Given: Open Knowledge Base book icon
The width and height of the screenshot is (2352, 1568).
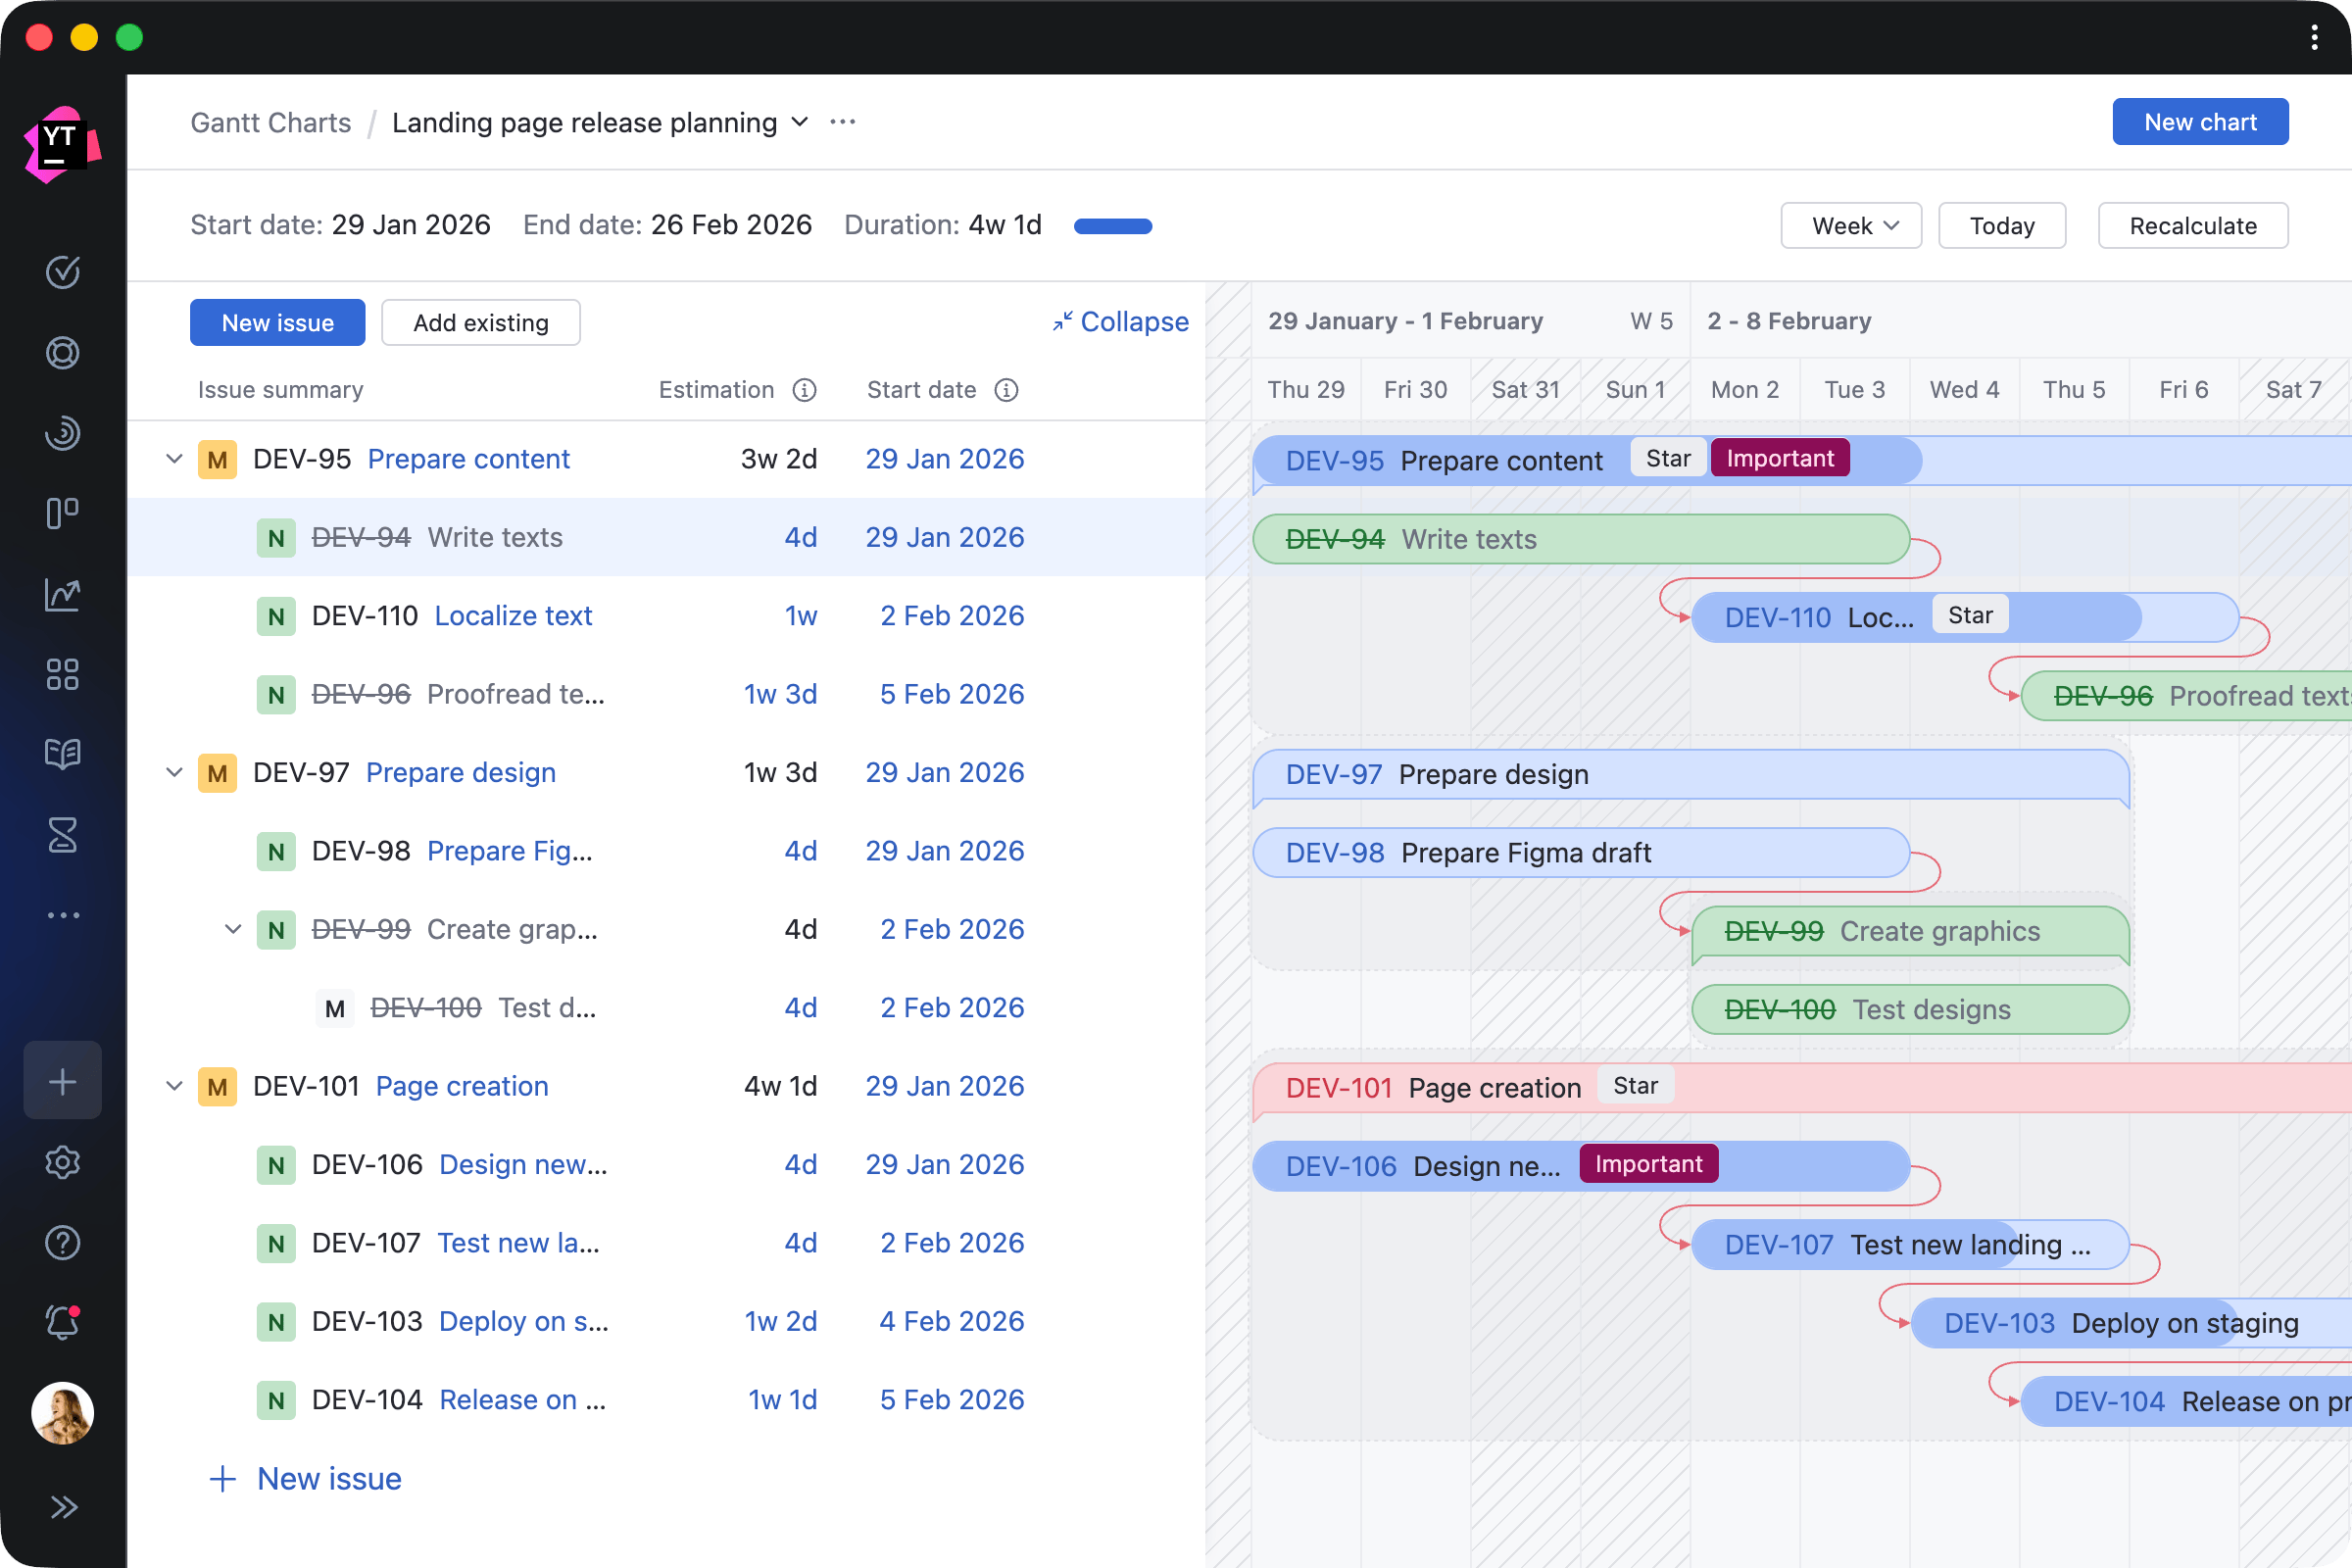Looking at the screenshot, I should pos(62,754).
